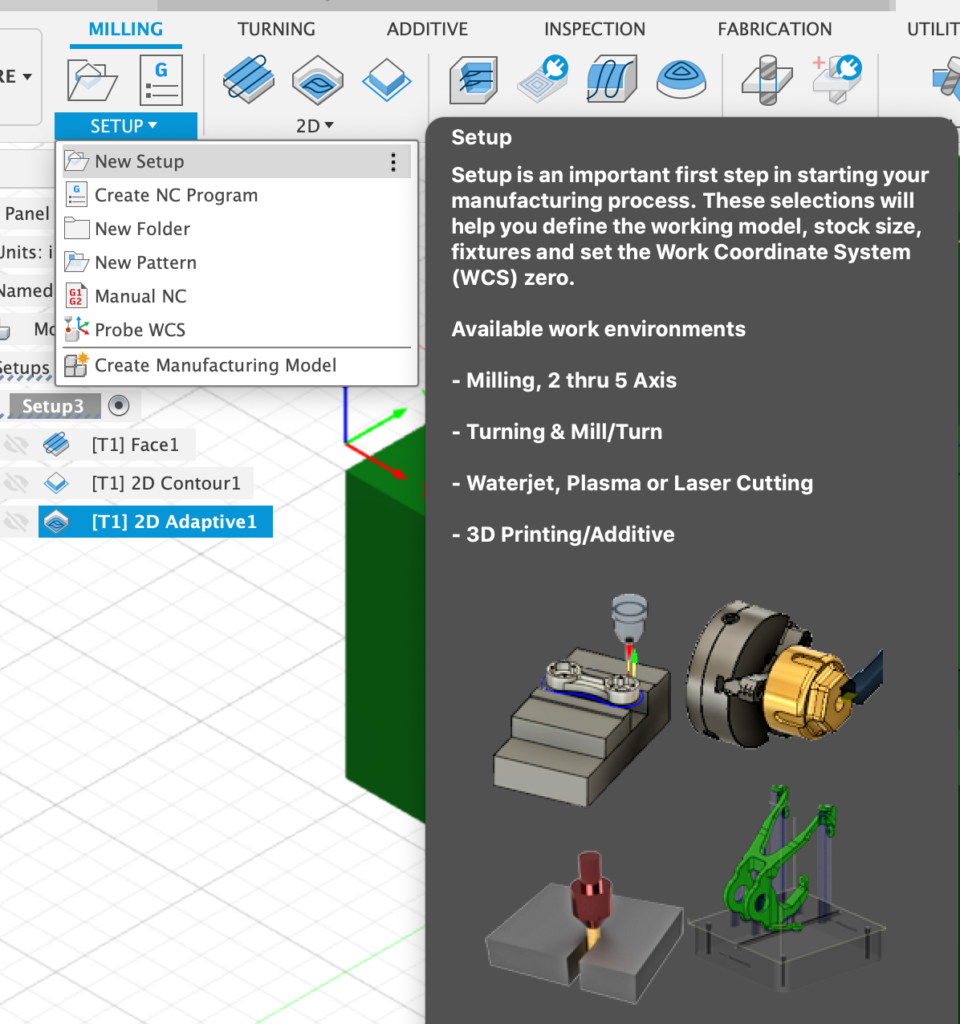Toggle visibility of 2D Adaptive1 operation
Image resolution: width=960 pixels, height=1024 pixels.
(16, 521)
